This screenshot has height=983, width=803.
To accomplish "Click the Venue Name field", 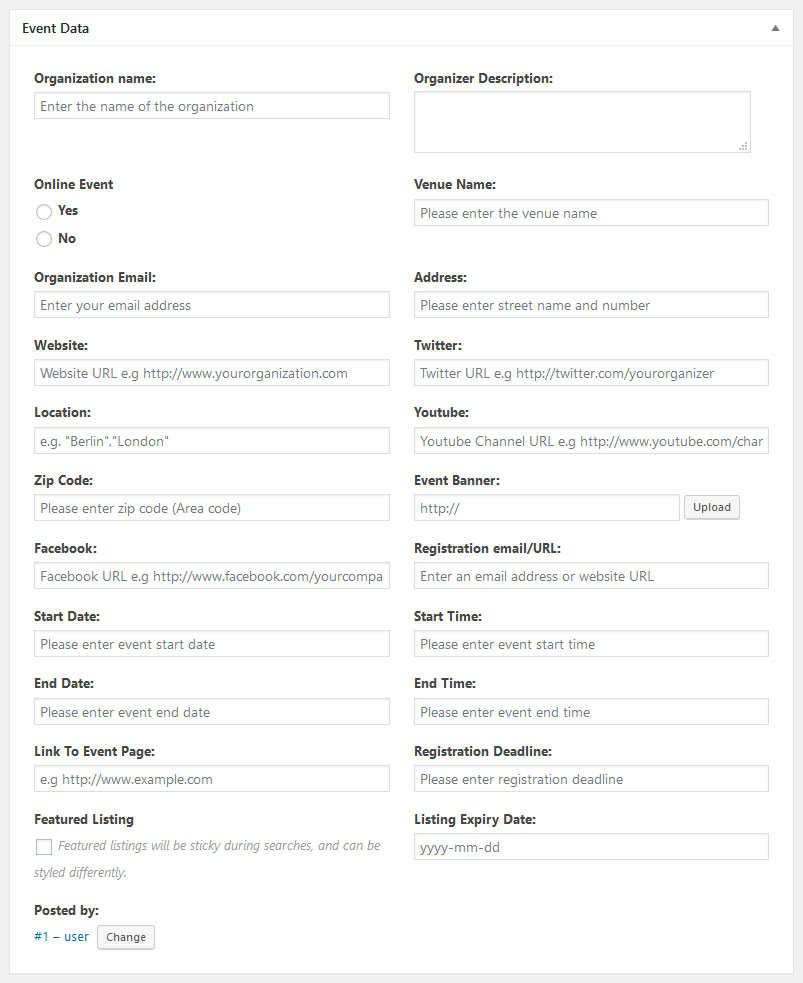I will coord(591,213).
